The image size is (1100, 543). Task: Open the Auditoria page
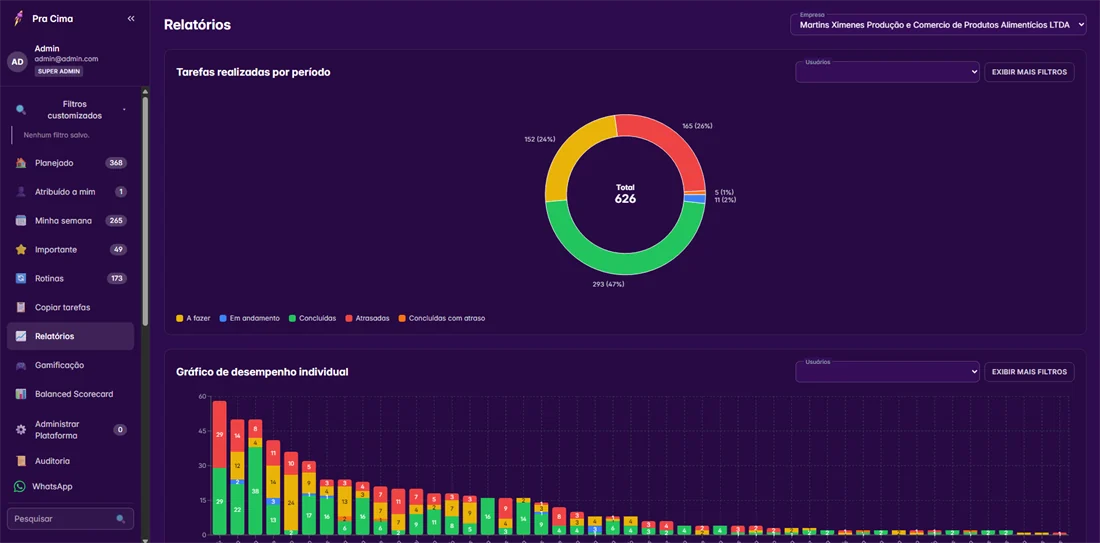70,461
